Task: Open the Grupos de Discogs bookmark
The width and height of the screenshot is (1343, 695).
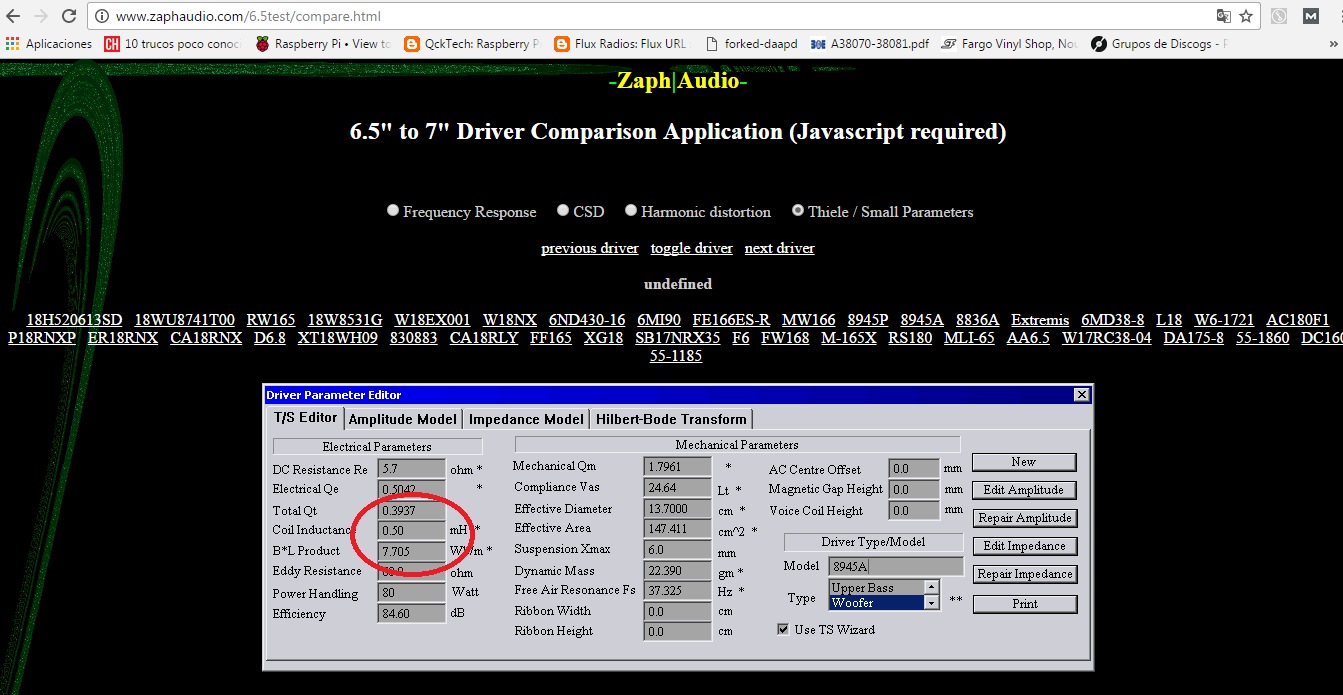Action: (x=1159, y=44)
